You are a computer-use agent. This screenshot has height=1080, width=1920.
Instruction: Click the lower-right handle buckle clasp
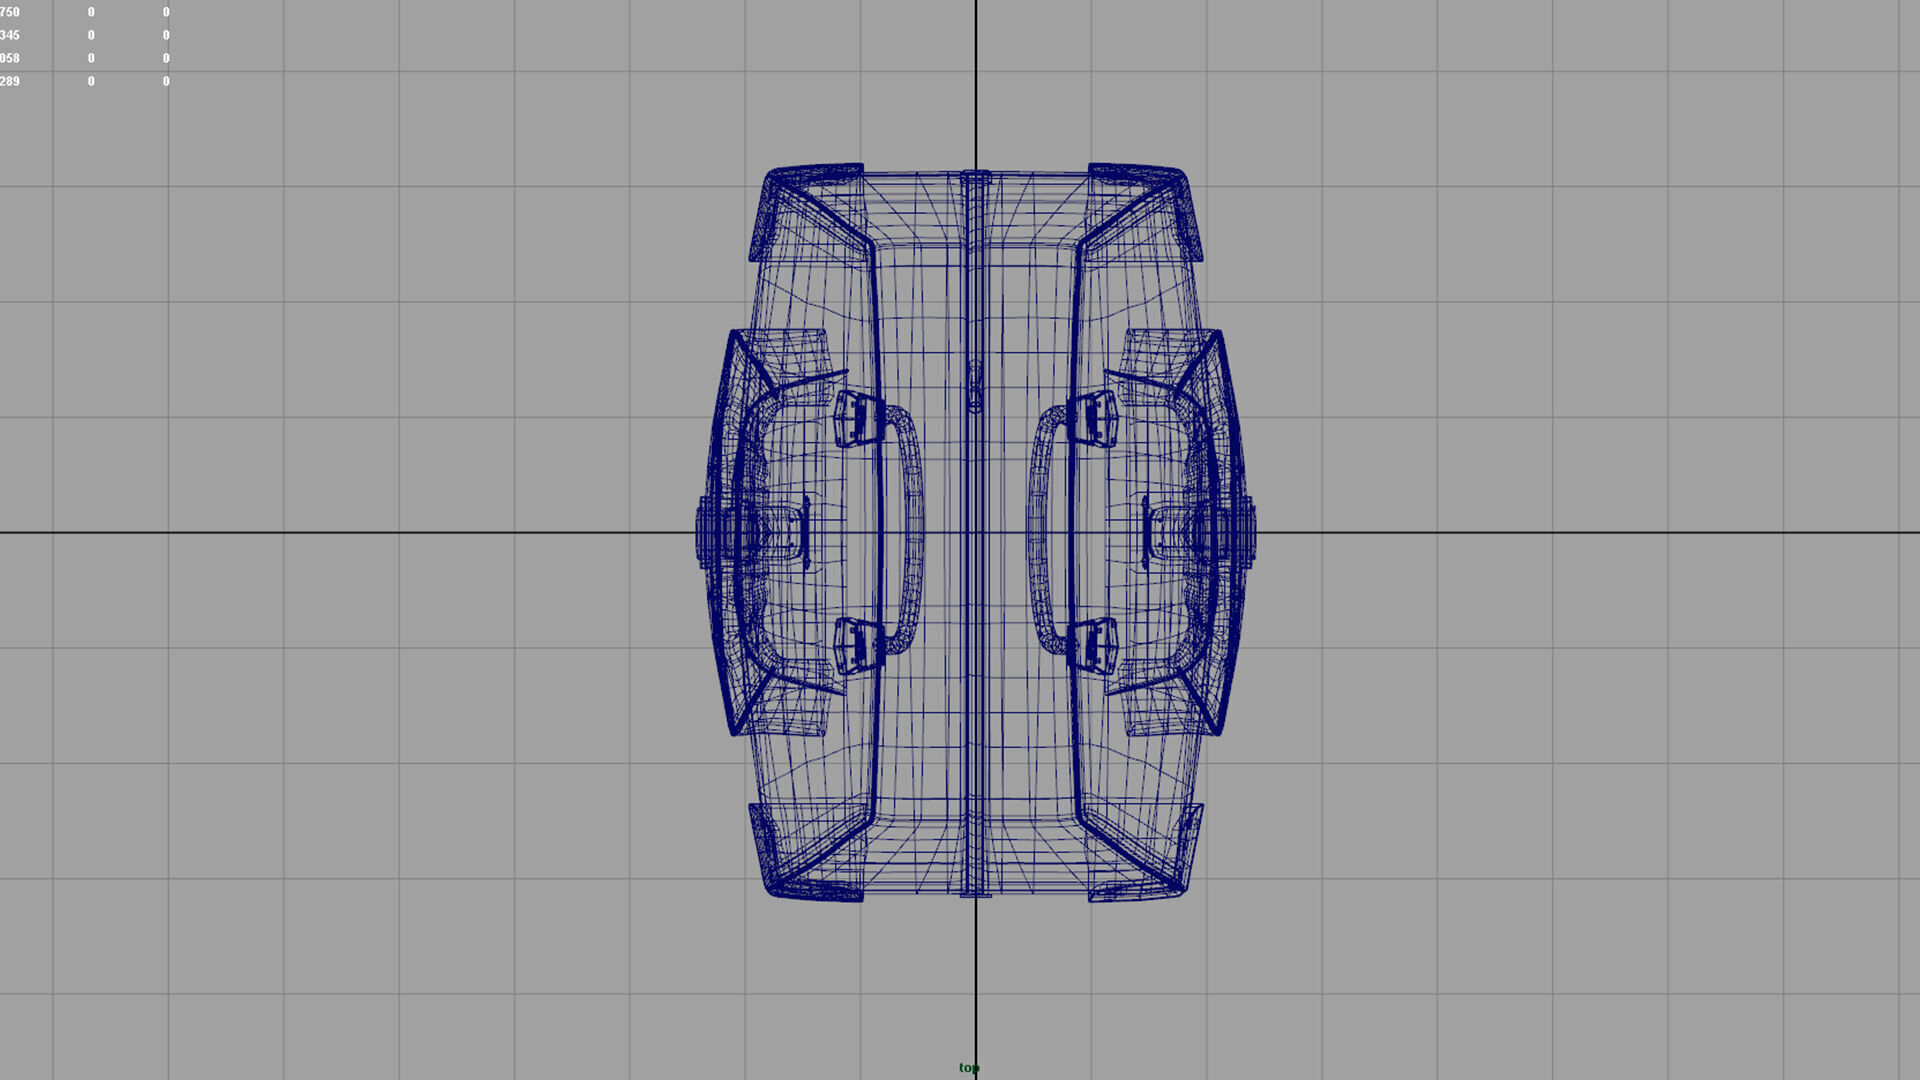[1094, 645]
